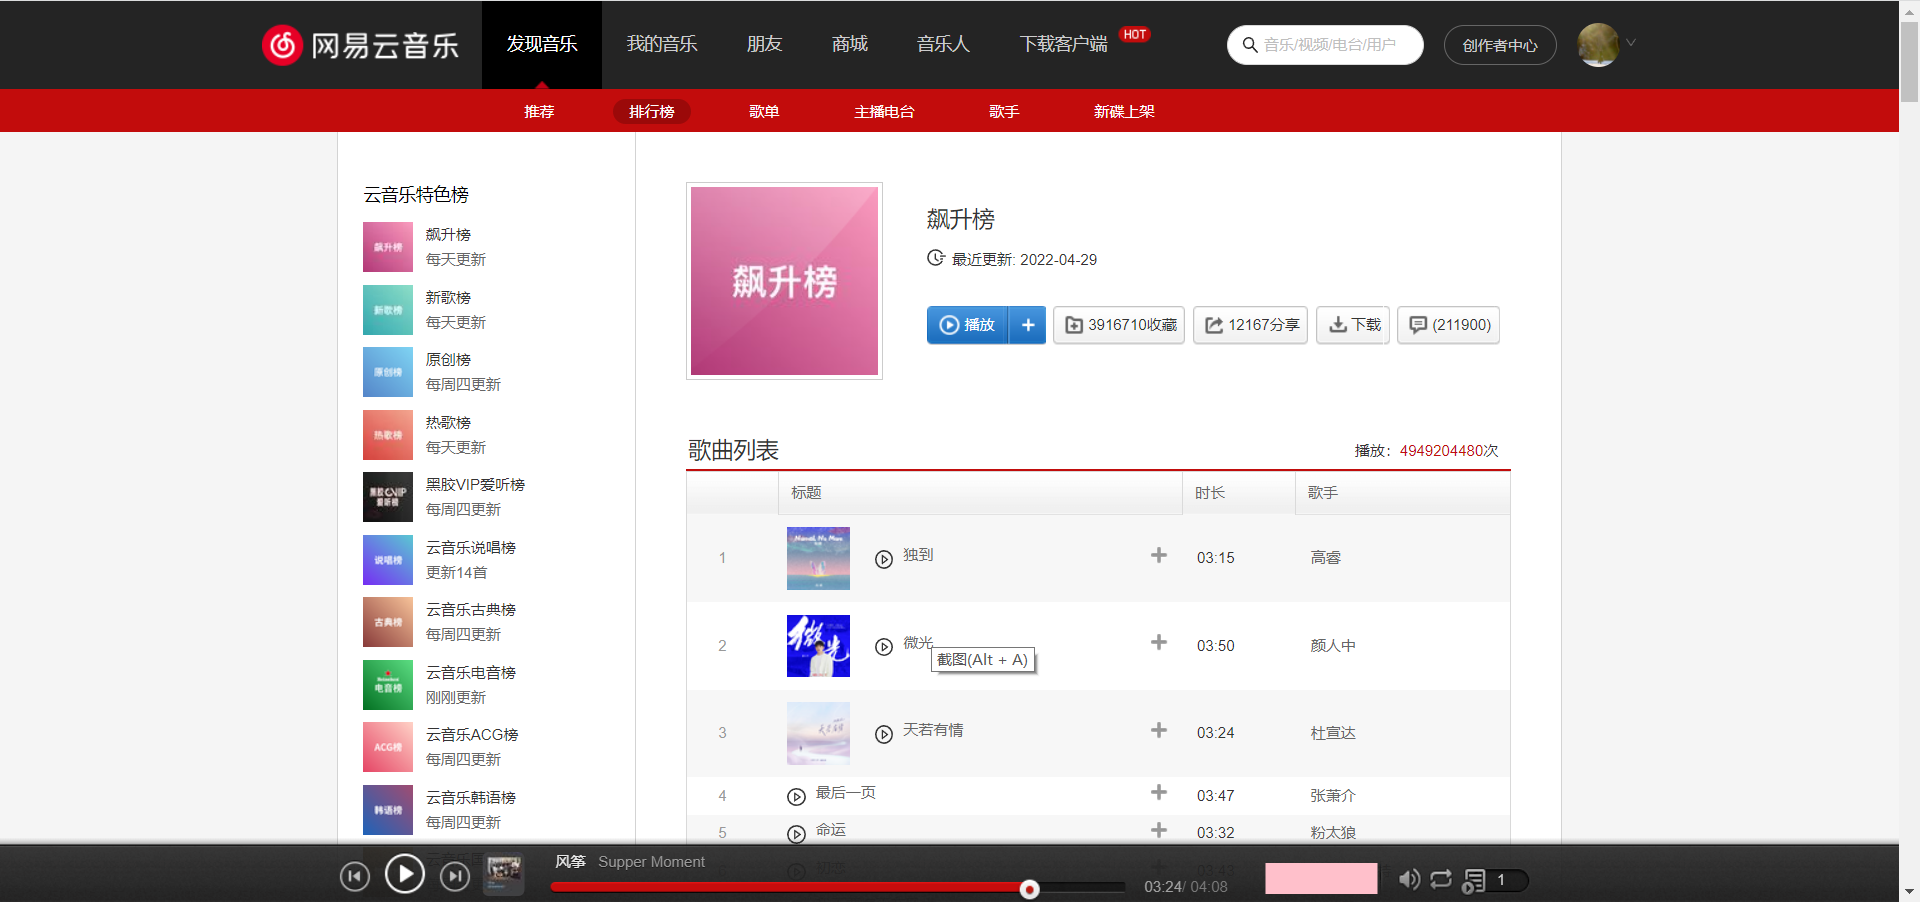Add 最后一页 to the playlist with its plus icon
Image resolution: width=1920 pixels, height=902 pixels.
click(x=1159, y=792)
